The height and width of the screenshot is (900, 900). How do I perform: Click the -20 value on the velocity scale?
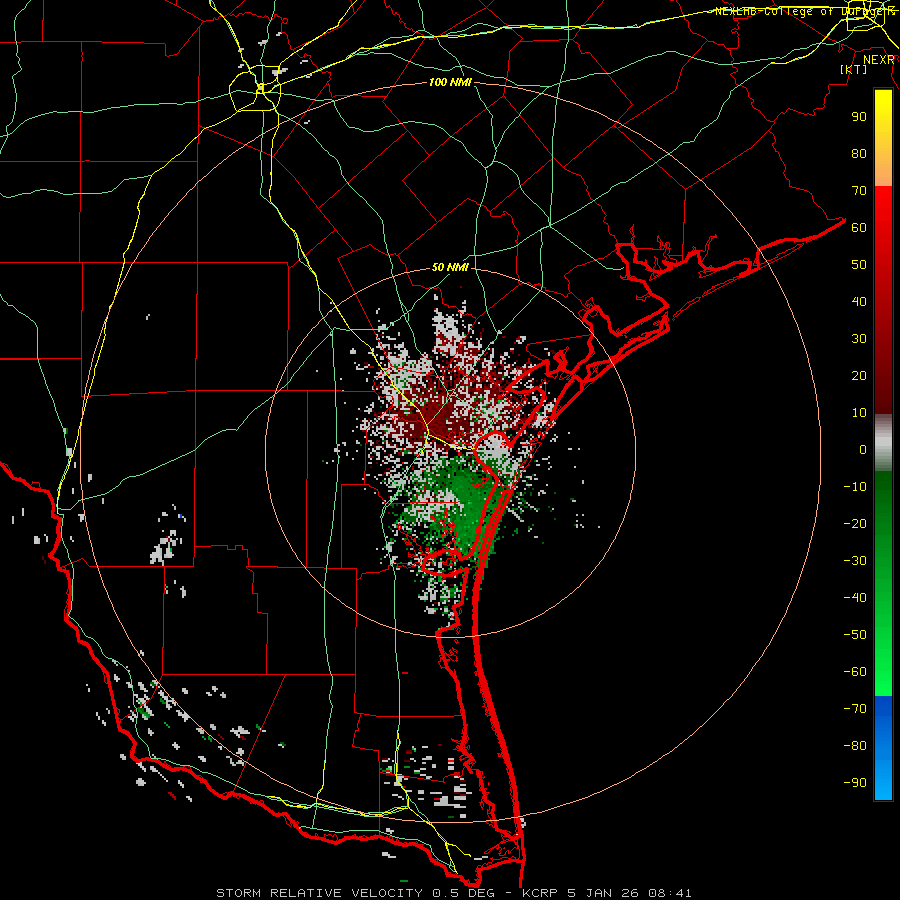[x=855, y=523]
